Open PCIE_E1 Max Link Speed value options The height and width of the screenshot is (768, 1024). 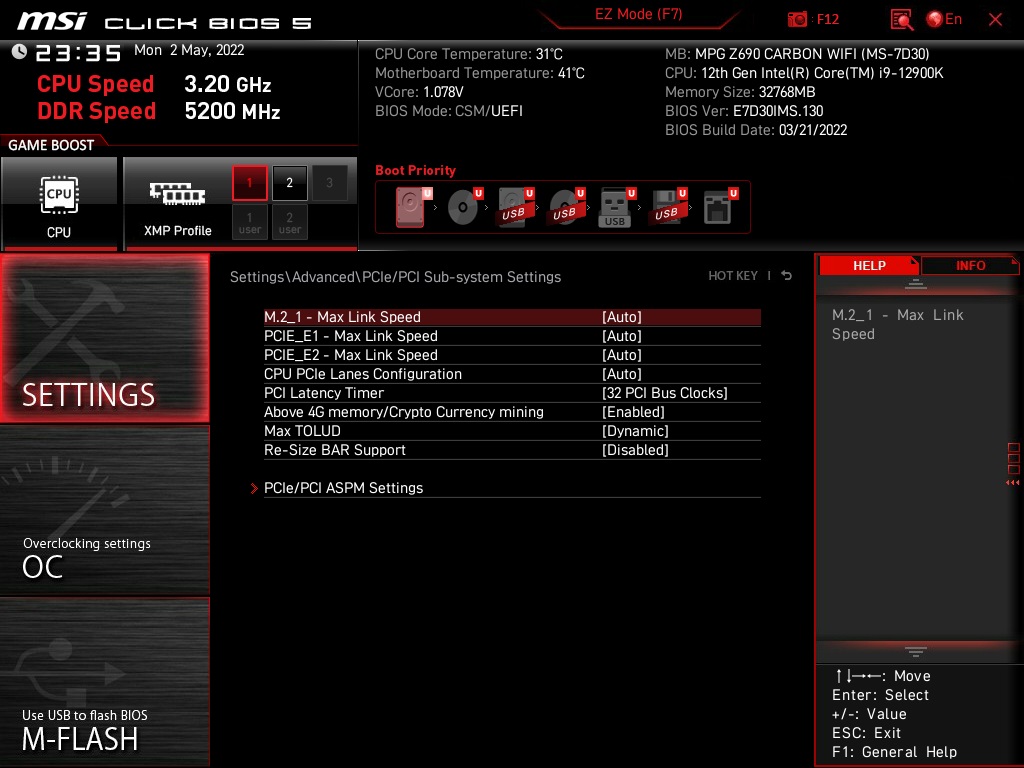tap(622, 336)
